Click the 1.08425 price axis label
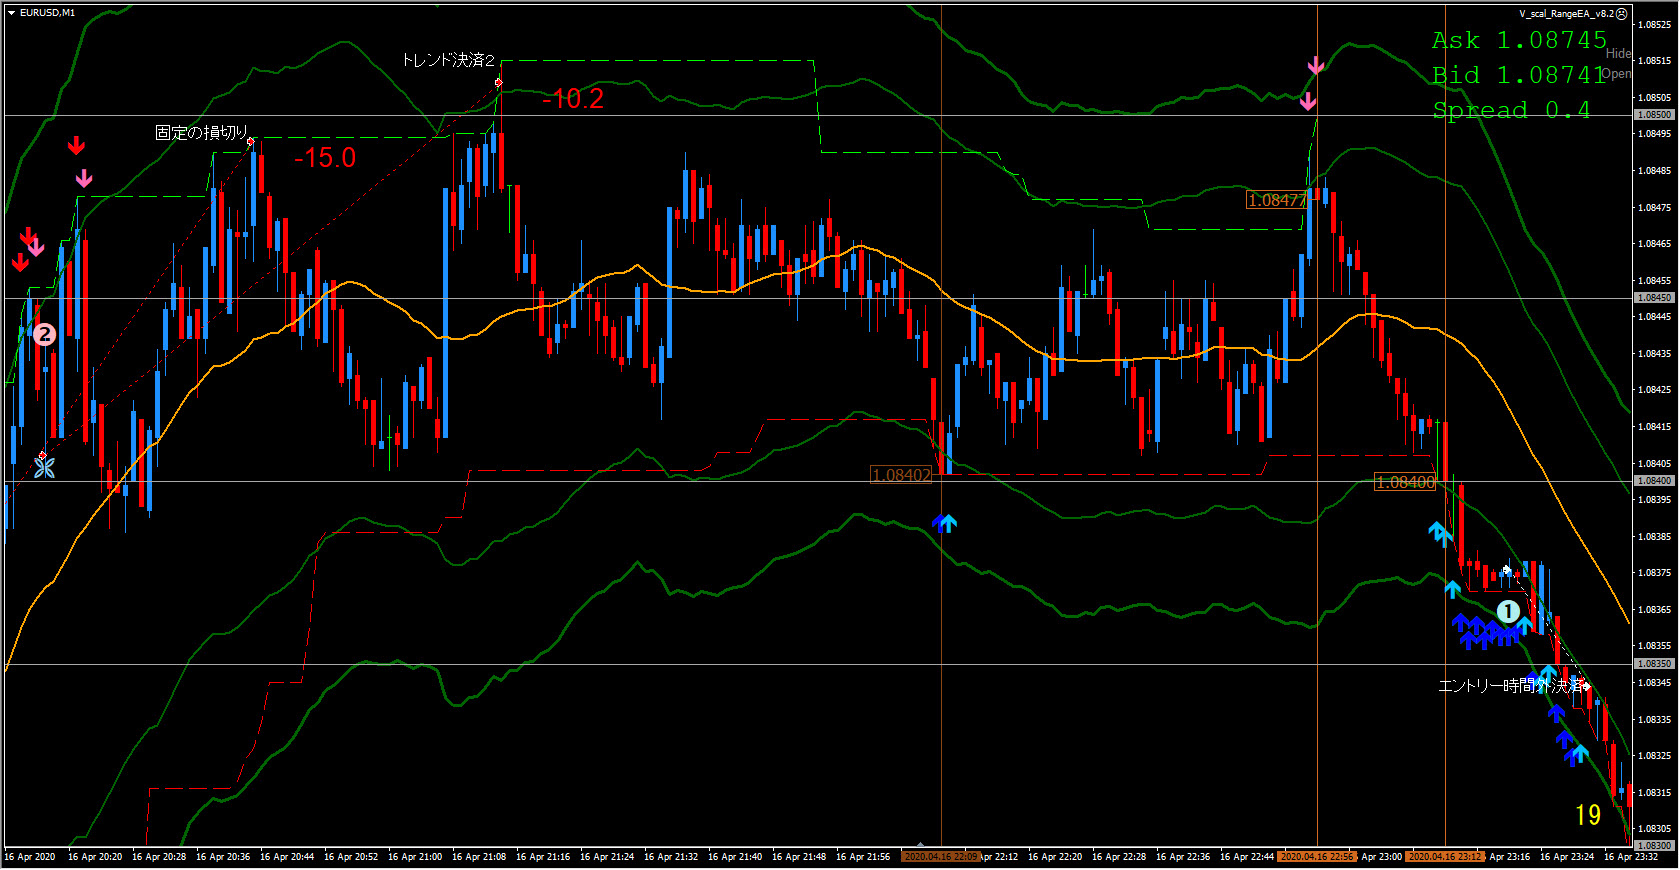This screenshot has height=870, width=1680. [x=1656, y=390]
